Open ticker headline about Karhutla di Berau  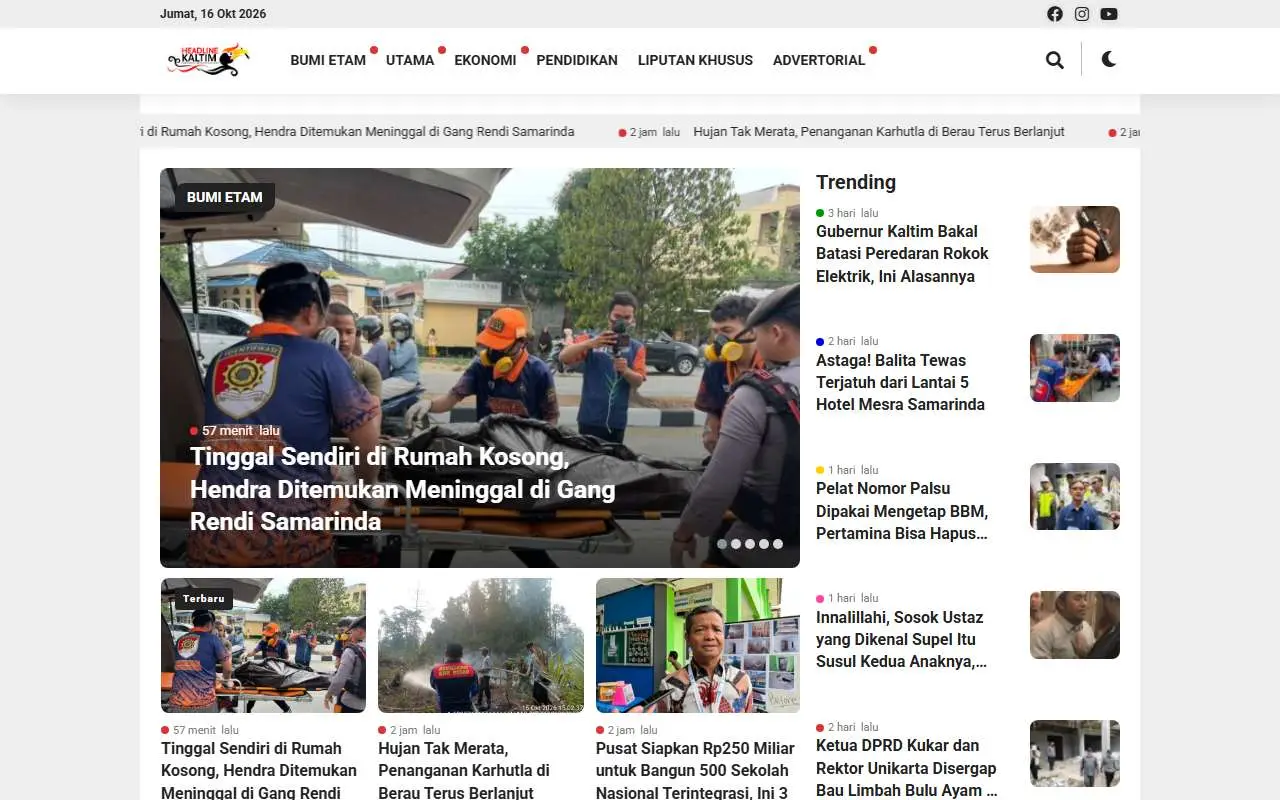tap(879, 132)
